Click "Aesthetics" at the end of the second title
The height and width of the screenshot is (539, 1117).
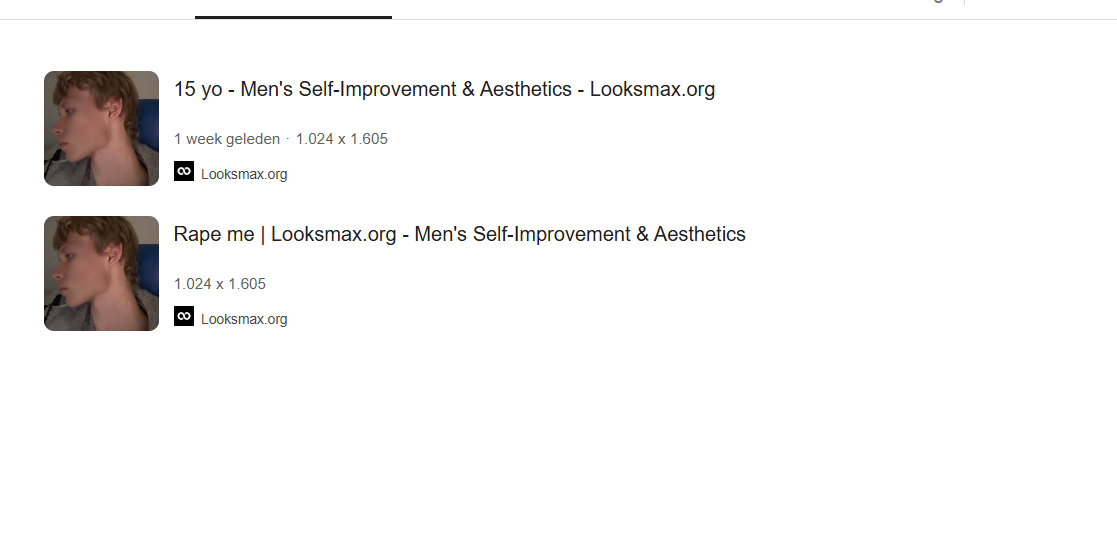click(699, 234)
